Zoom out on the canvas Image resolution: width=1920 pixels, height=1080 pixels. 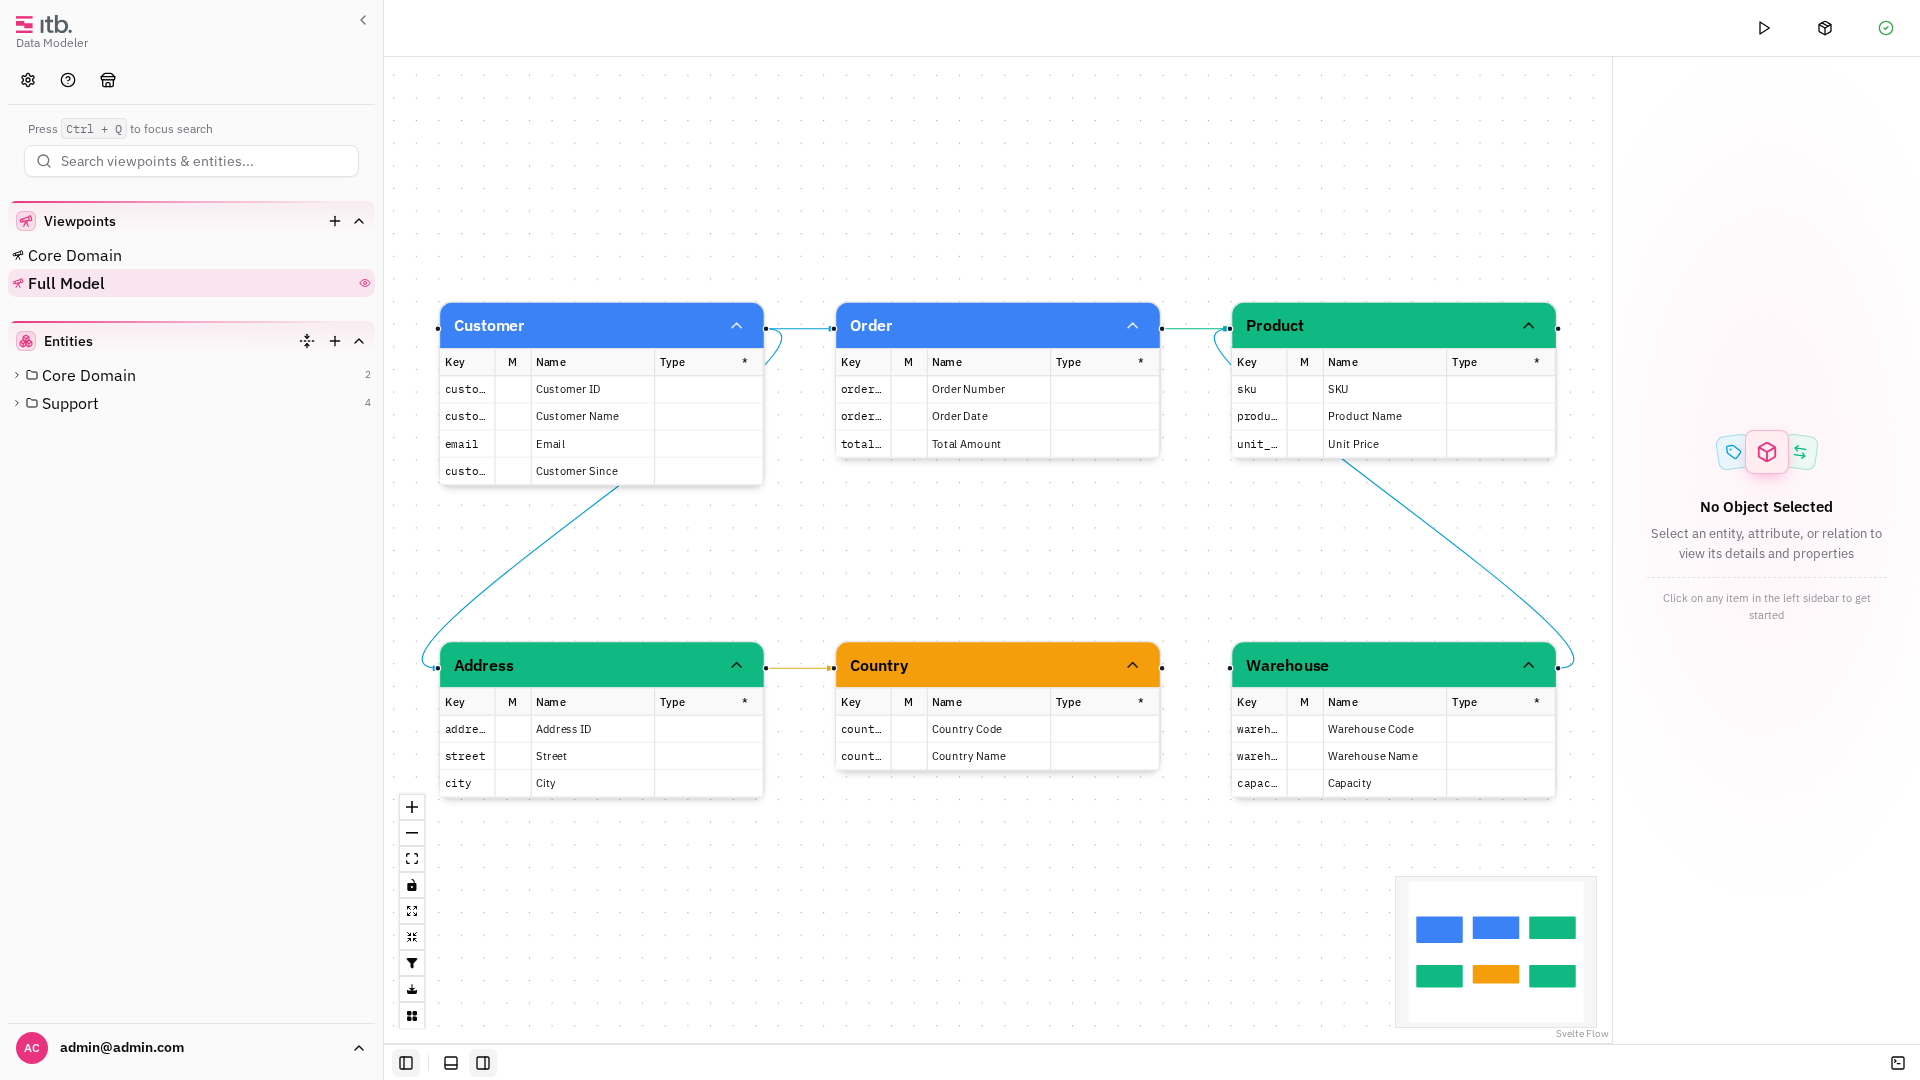pos(412,833)
